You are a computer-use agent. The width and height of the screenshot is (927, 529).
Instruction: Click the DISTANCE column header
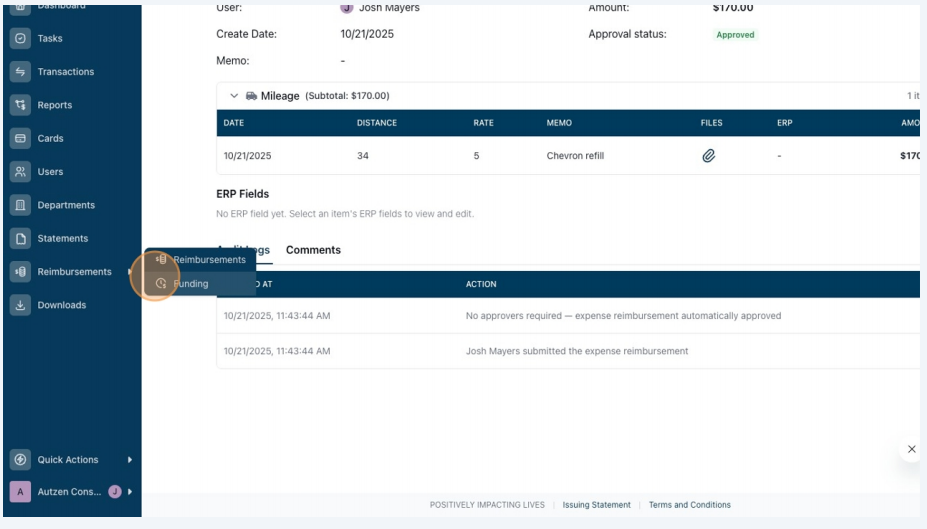pyautogui.click(x=377, y=123)
